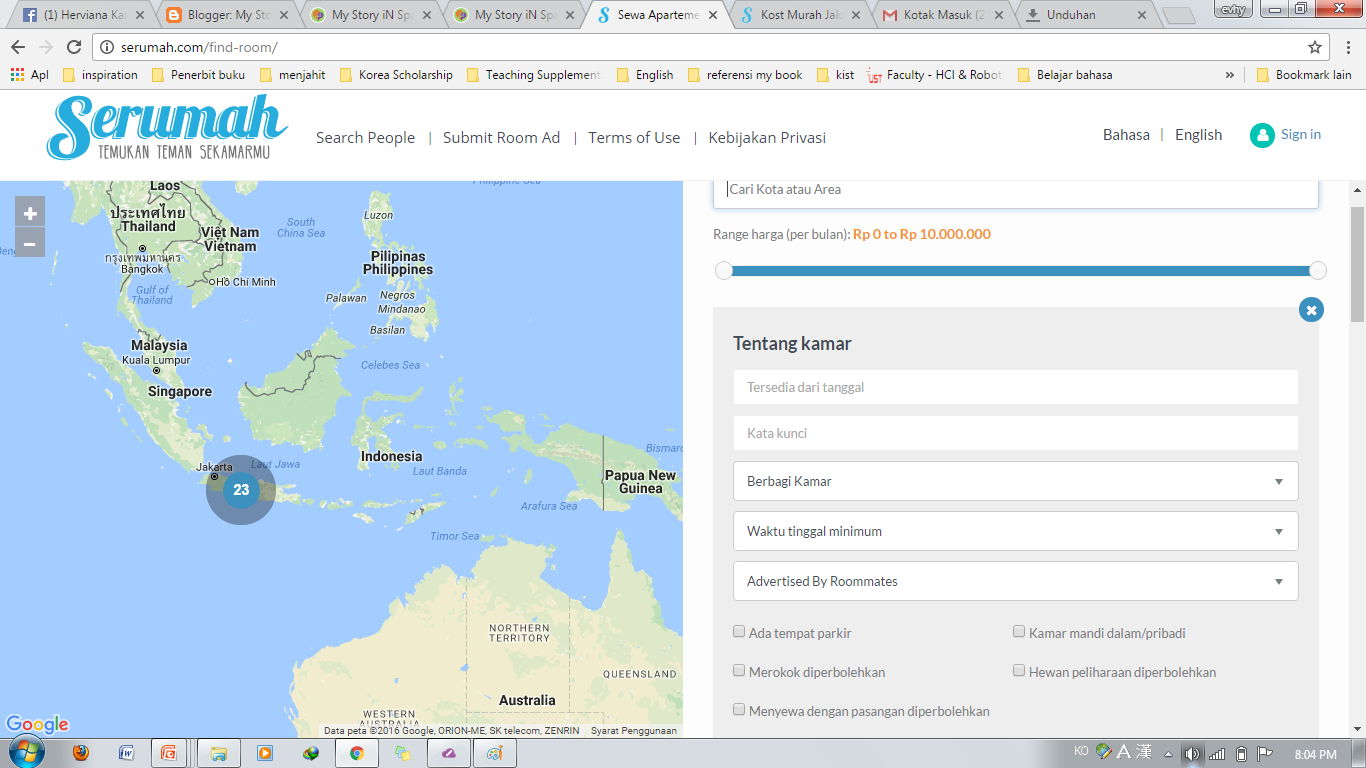Open the Advertised By Roommates dropdown

point(1015,581)
